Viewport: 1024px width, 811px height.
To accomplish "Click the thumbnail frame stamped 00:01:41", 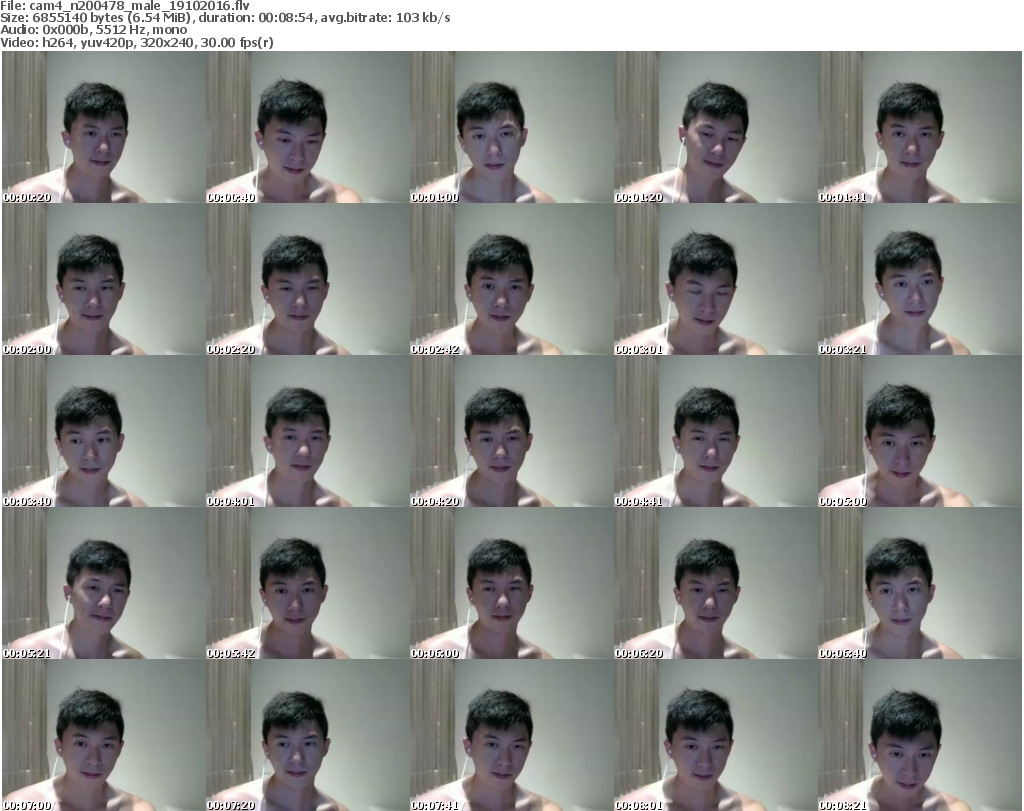I will 920,127.
